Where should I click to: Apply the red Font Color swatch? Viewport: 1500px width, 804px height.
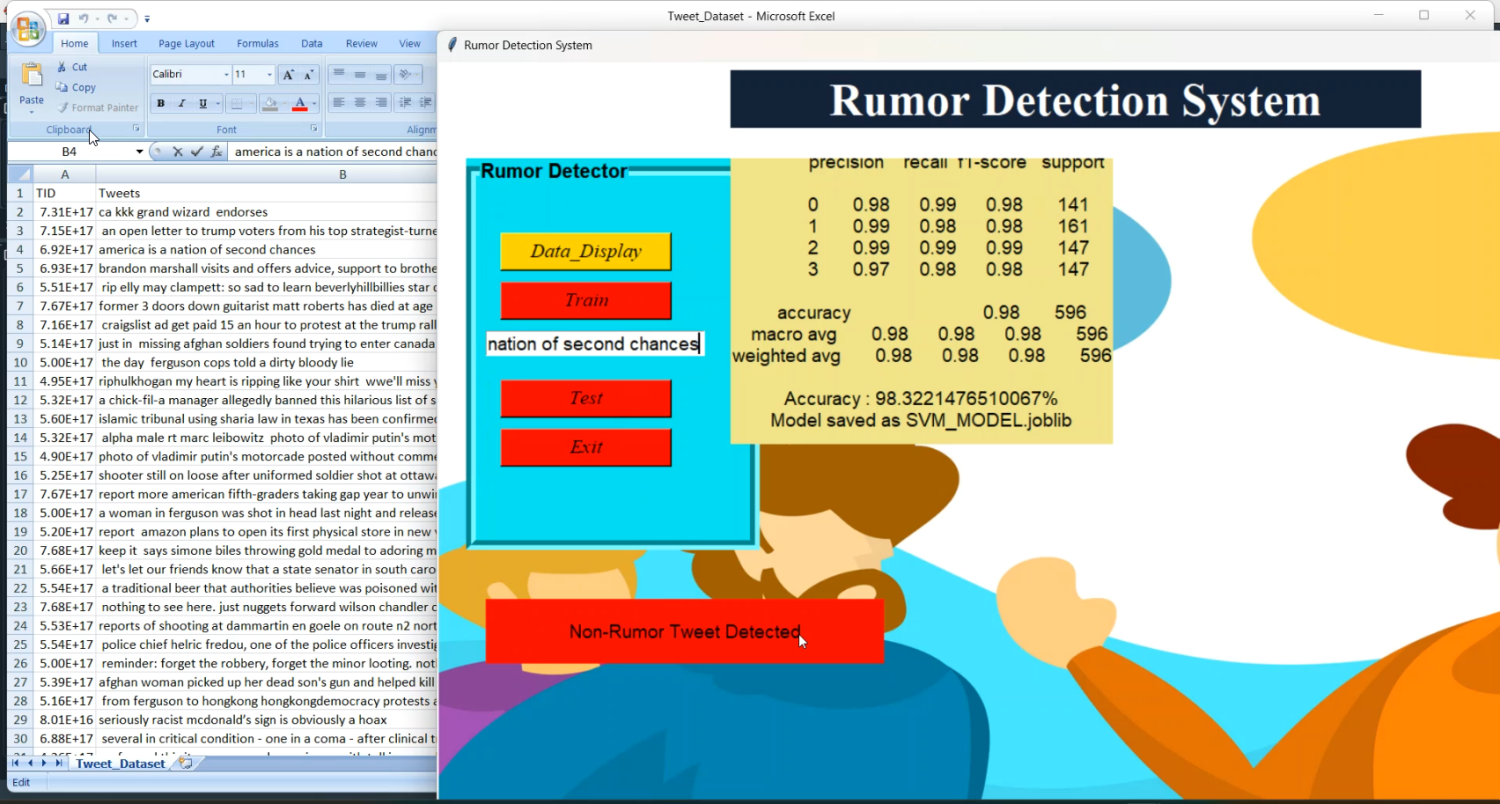pyautogui.click(x=300, y=104)
